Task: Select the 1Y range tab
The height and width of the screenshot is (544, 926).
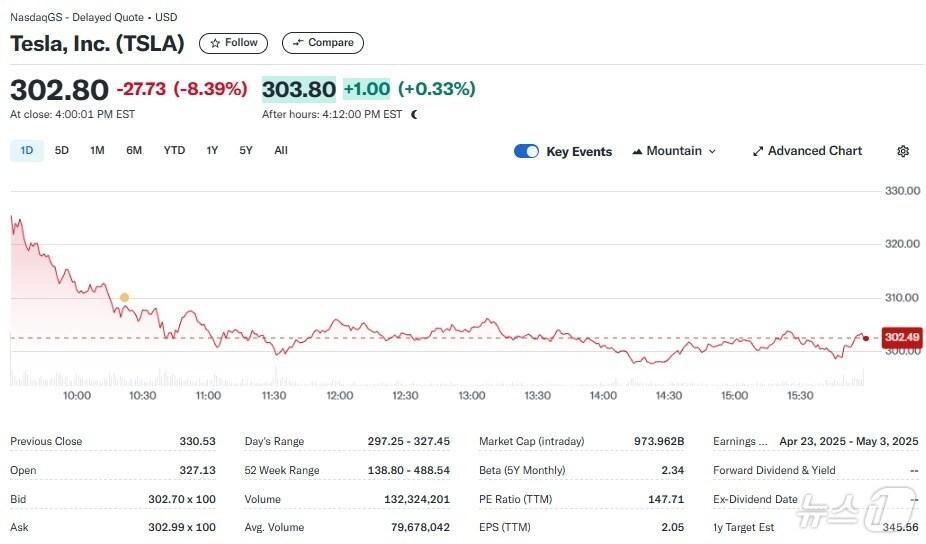Action: (x=212, y=151)
